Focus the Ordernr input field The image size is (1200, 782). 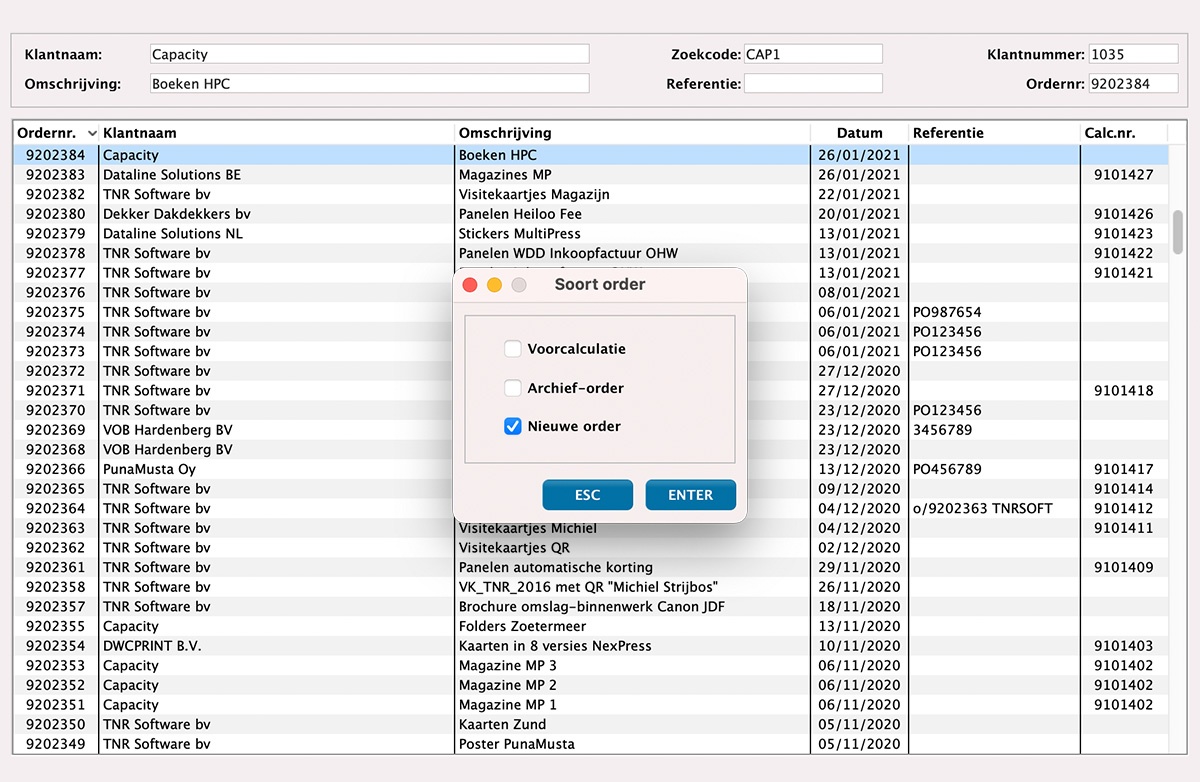tap(1134, 84)
